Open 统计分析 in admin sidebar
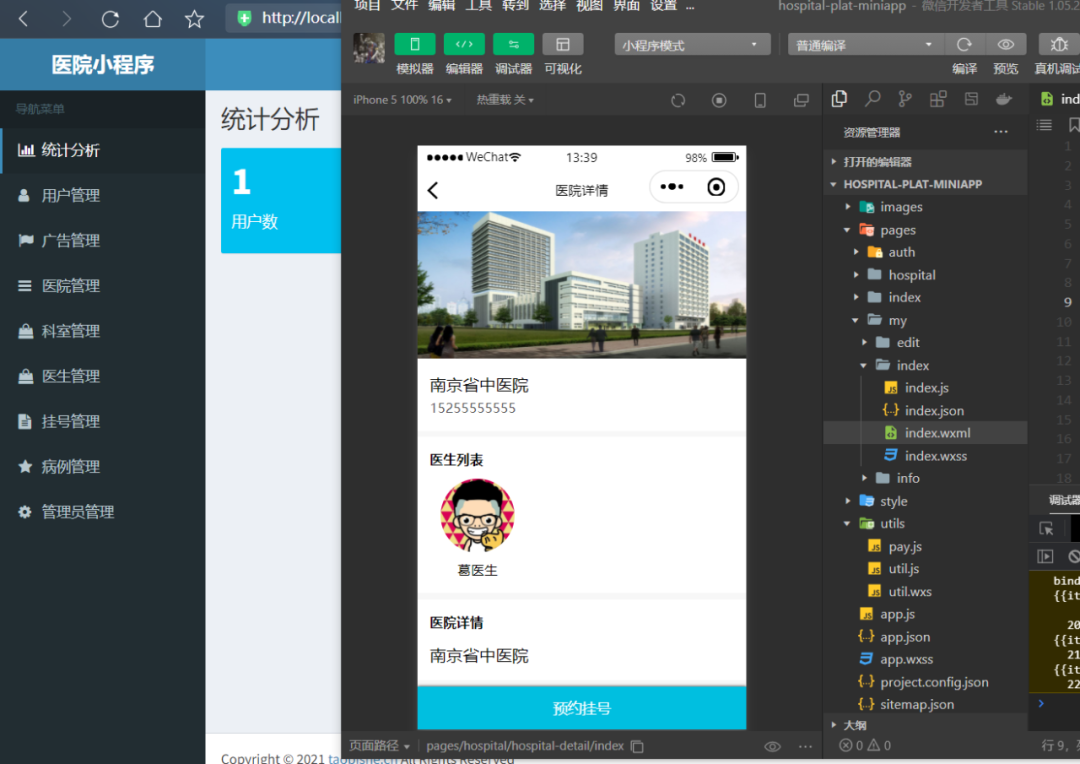 [103, 150]
